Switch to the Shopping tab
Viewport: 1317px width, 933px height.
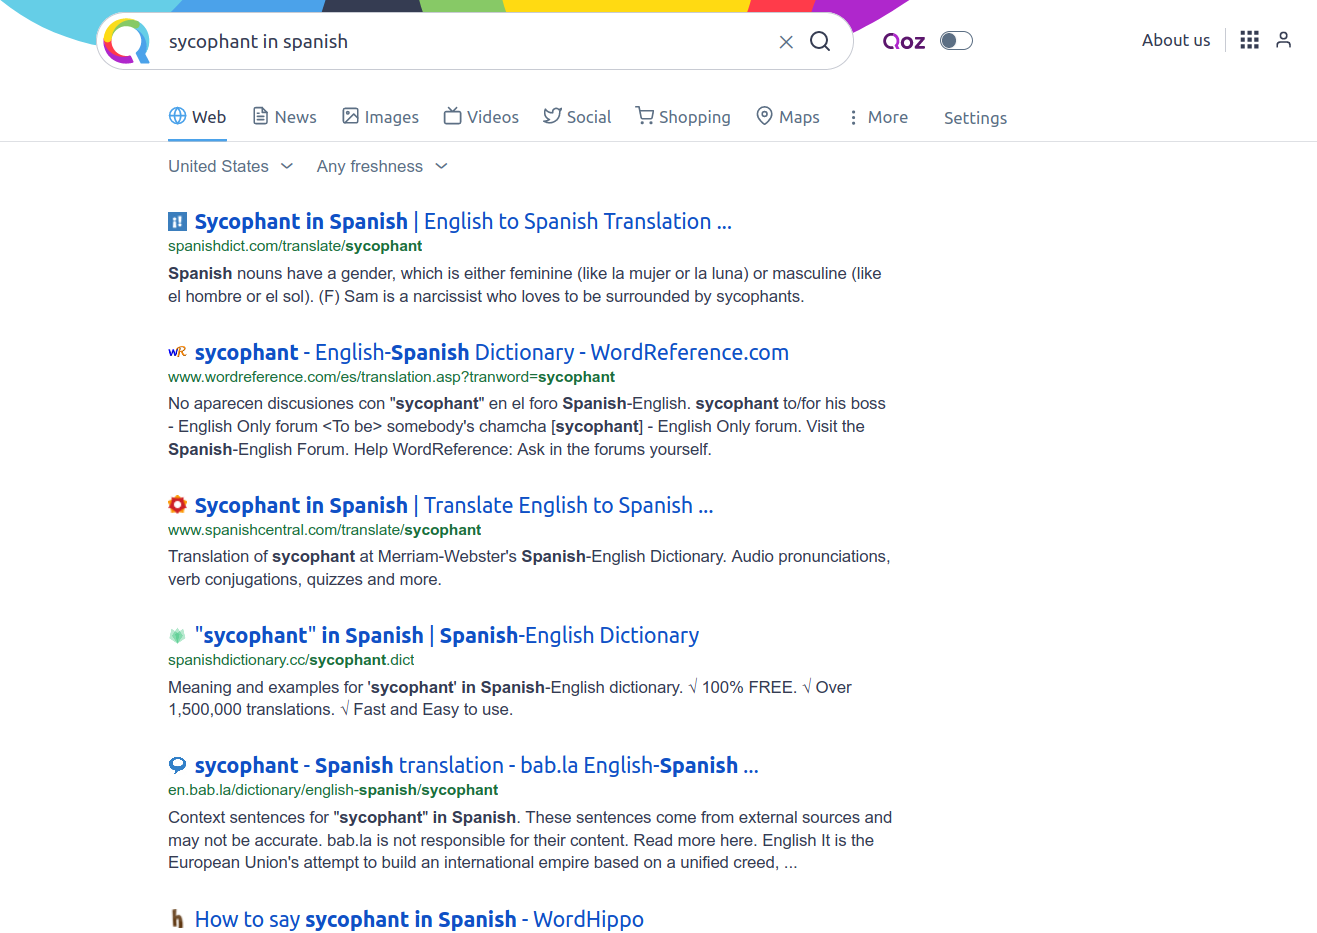(x=683, y=117)
